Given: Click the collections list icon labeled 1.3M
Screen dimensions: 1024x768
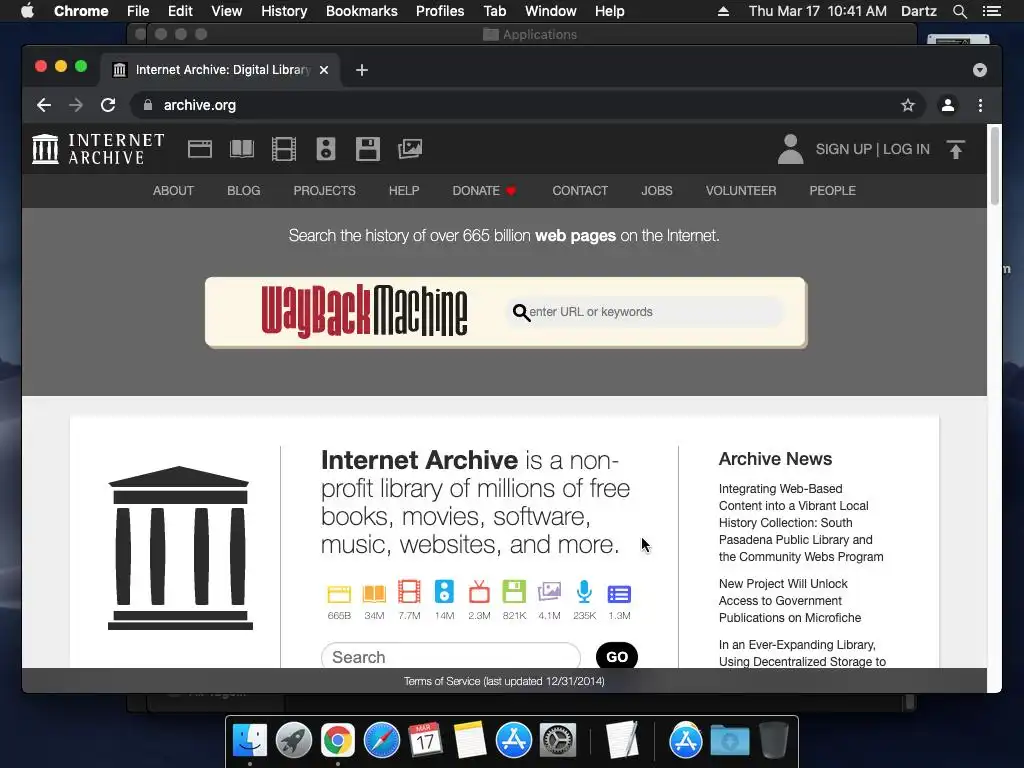Looking at the screenshot, I should coord(619,594).
